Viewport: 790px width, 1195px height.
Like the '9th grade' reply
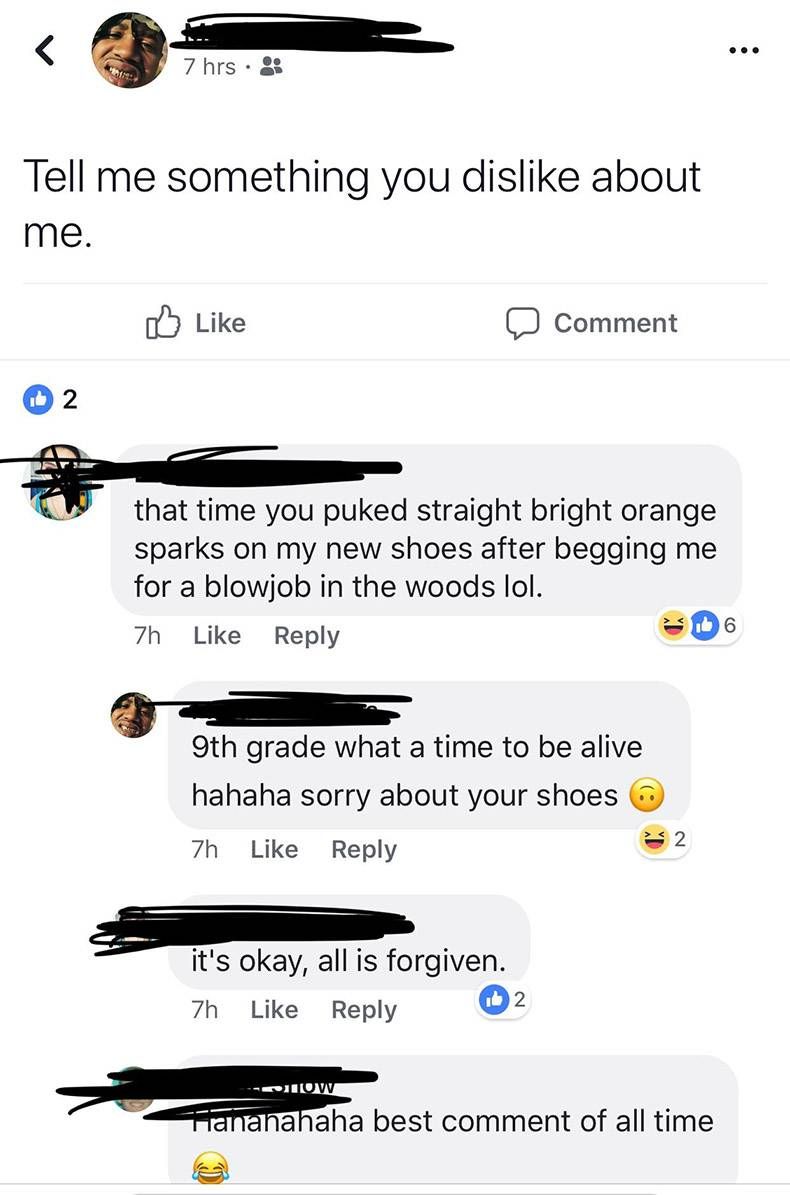tap(274, 848)
